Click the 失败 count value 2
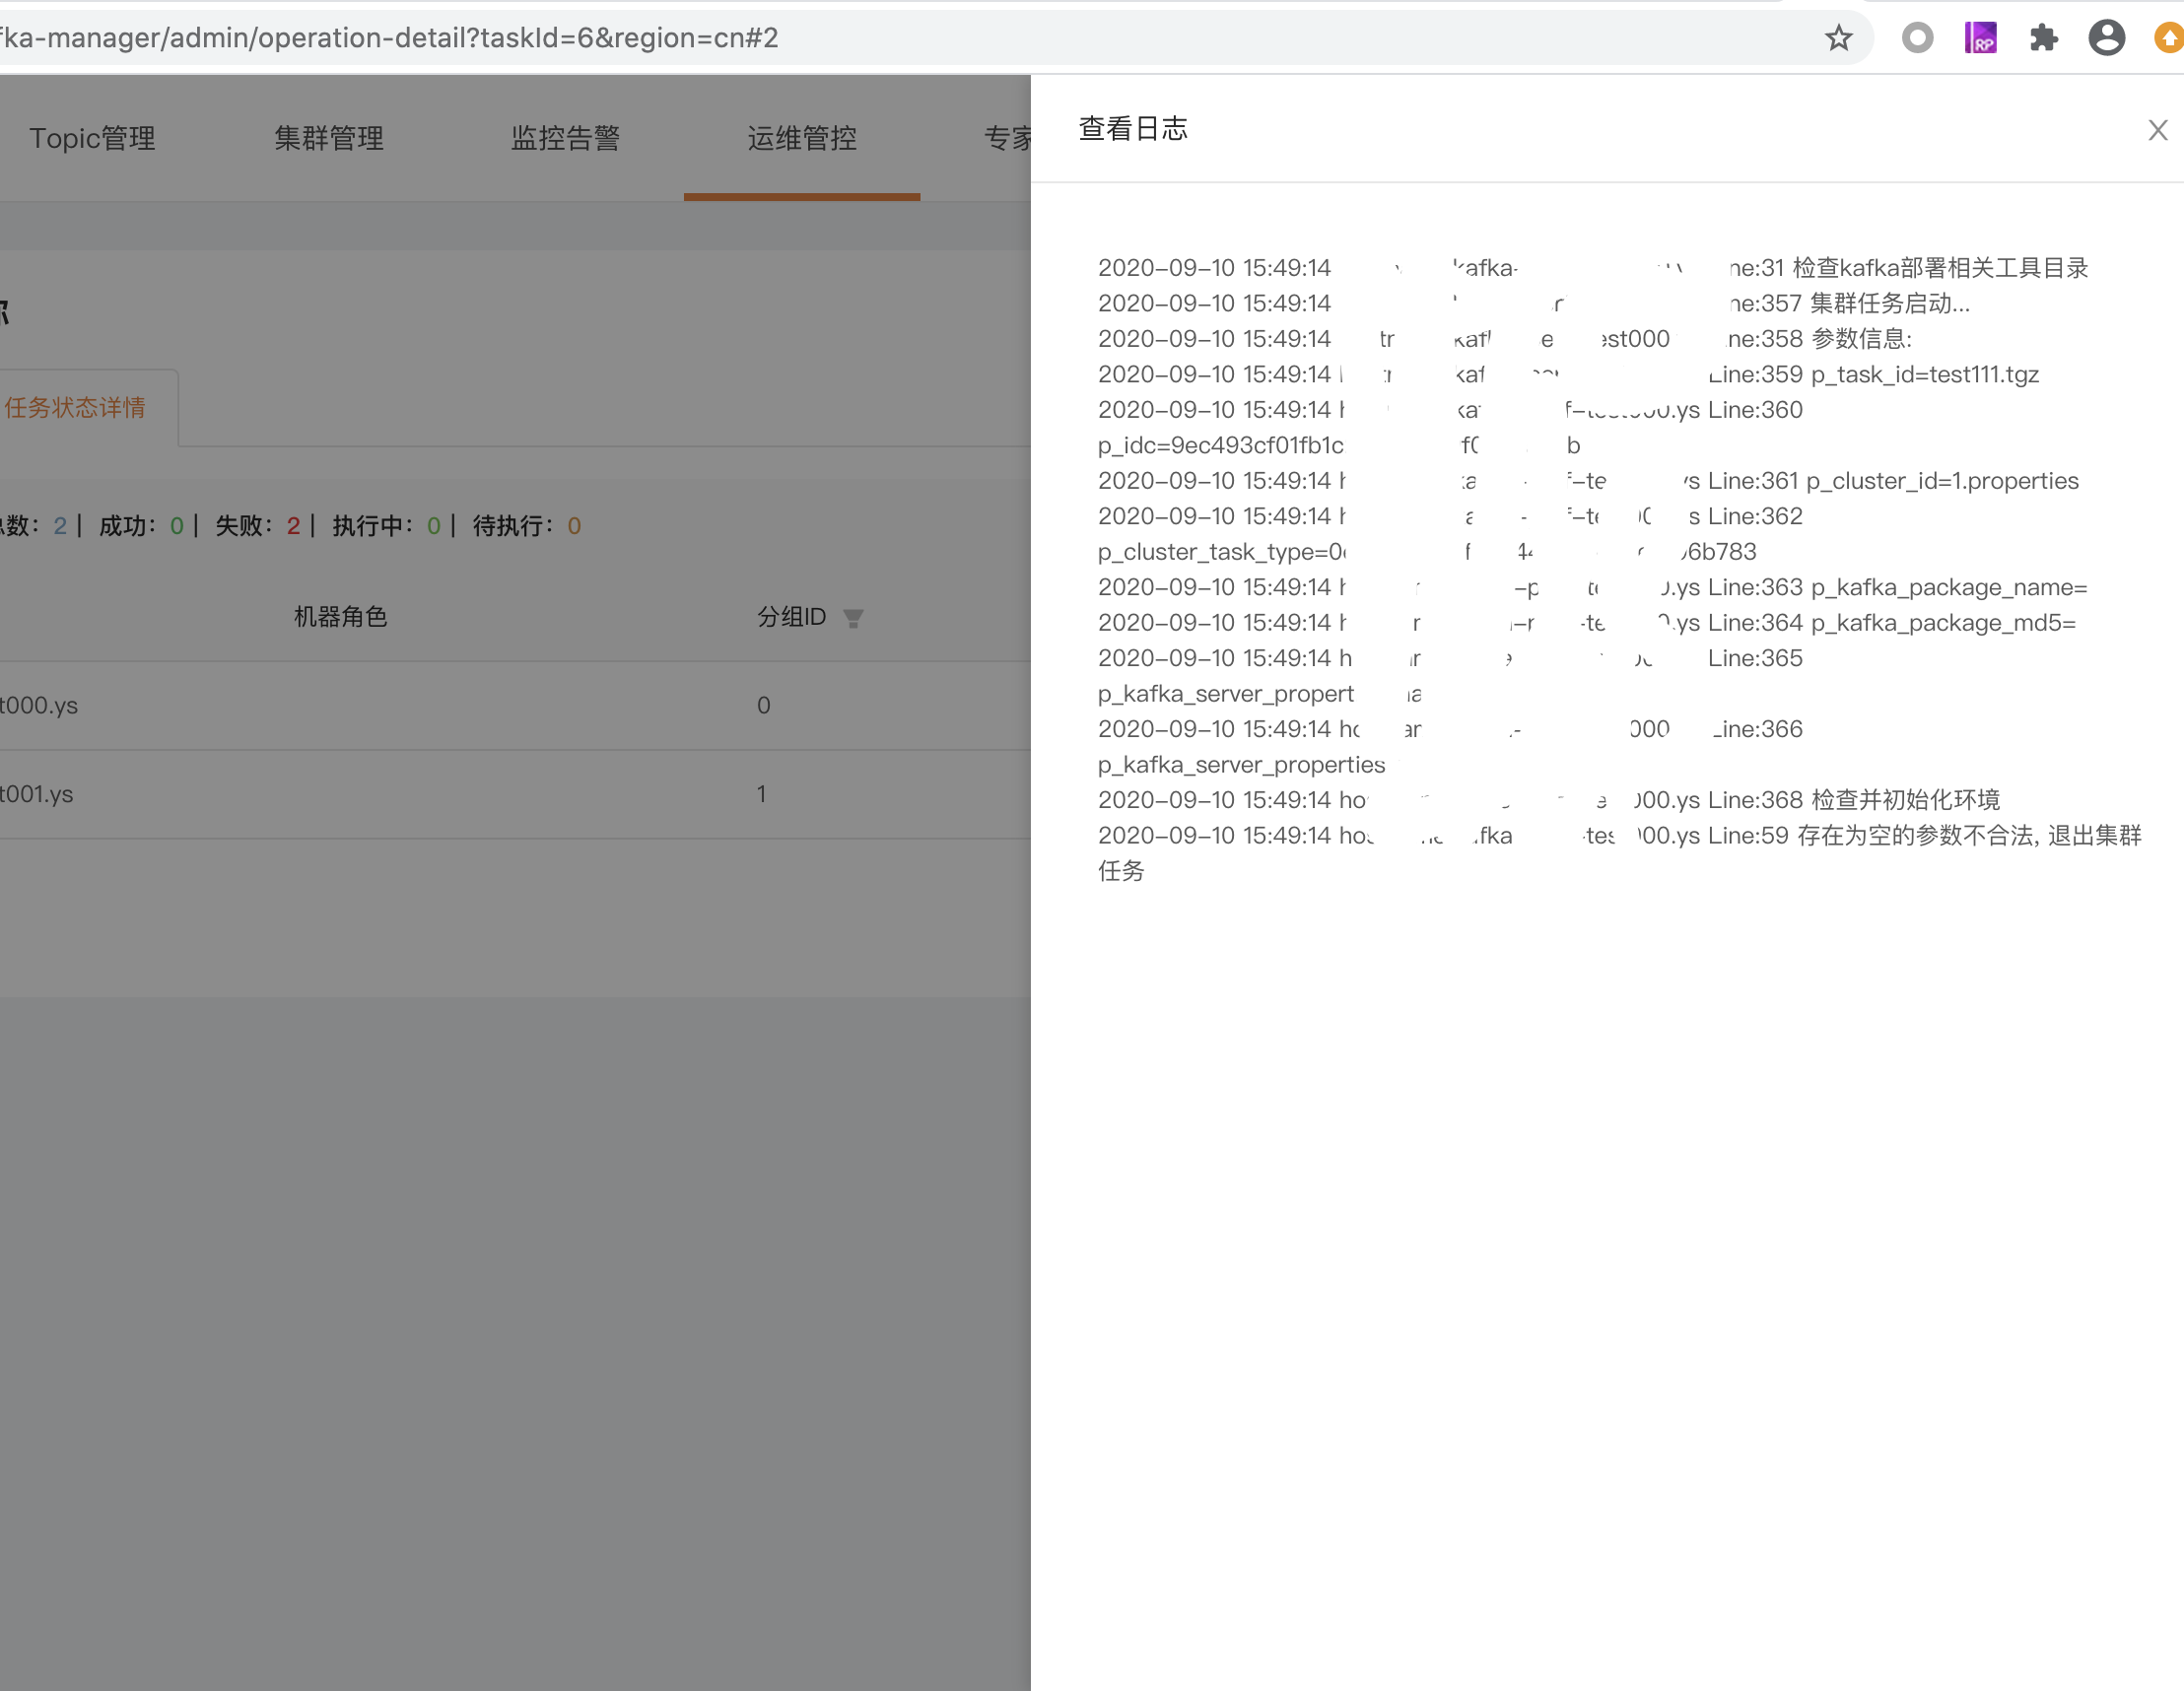This screenshot has width=2184, height=1691. coord(293,525)
